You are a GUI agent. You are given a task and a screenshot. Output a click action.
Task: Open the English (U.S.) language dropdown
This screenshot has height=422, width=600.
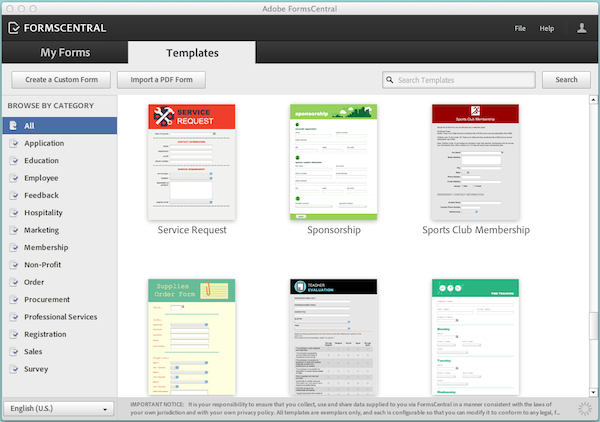coord(59,408)
